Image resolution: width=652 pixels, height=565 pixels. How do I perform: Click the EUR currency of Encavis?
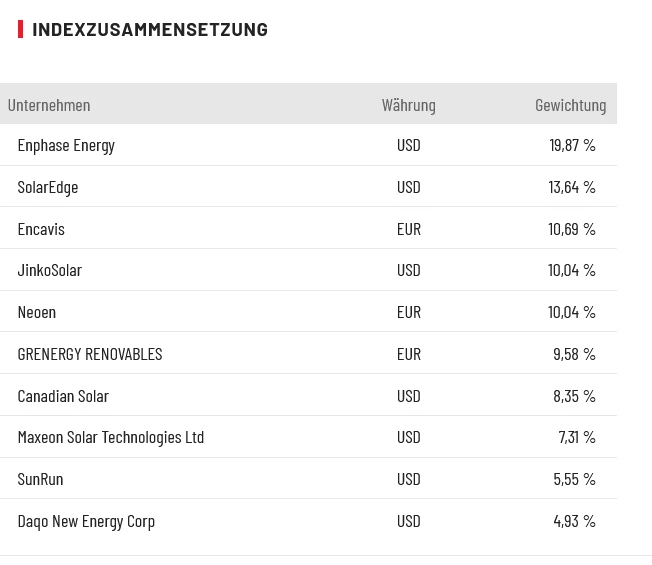click(x=408, y=229)
